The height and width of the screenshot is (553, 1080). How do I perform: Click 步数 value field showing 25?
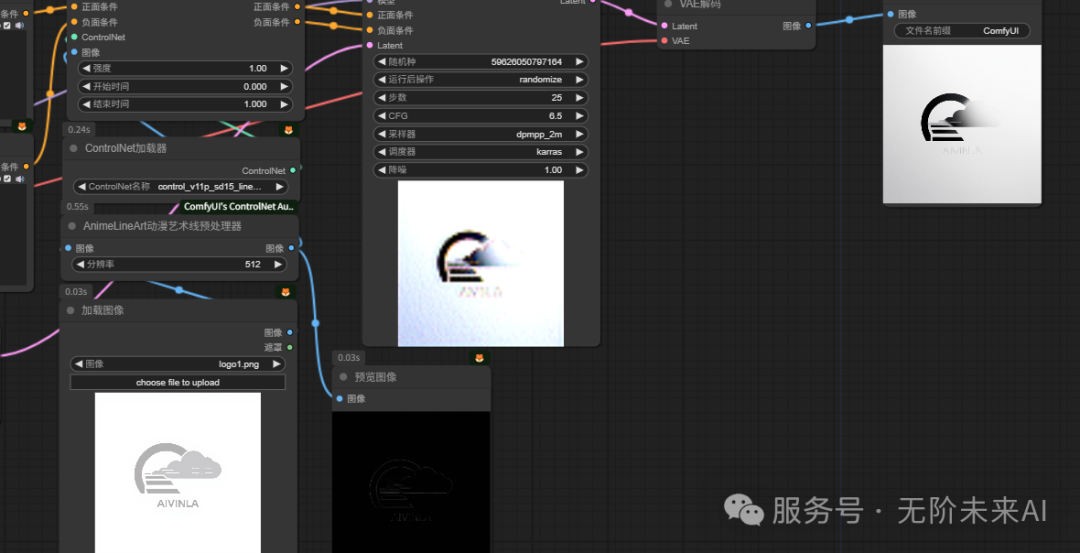point(481,98)
